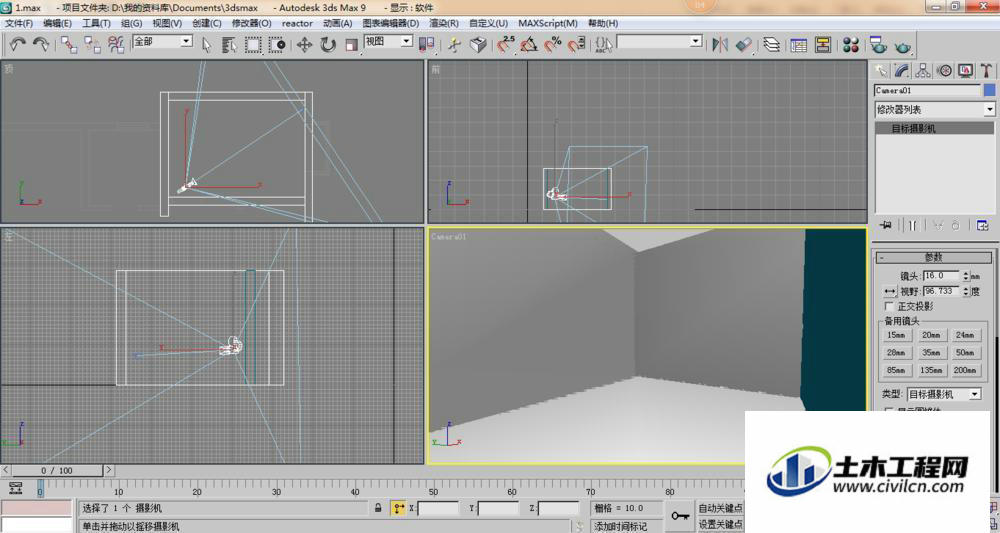The height and width of the screenshot is (533, 1000).
Task: Toggle Percent Snap icon
Action: coord(552,45)
